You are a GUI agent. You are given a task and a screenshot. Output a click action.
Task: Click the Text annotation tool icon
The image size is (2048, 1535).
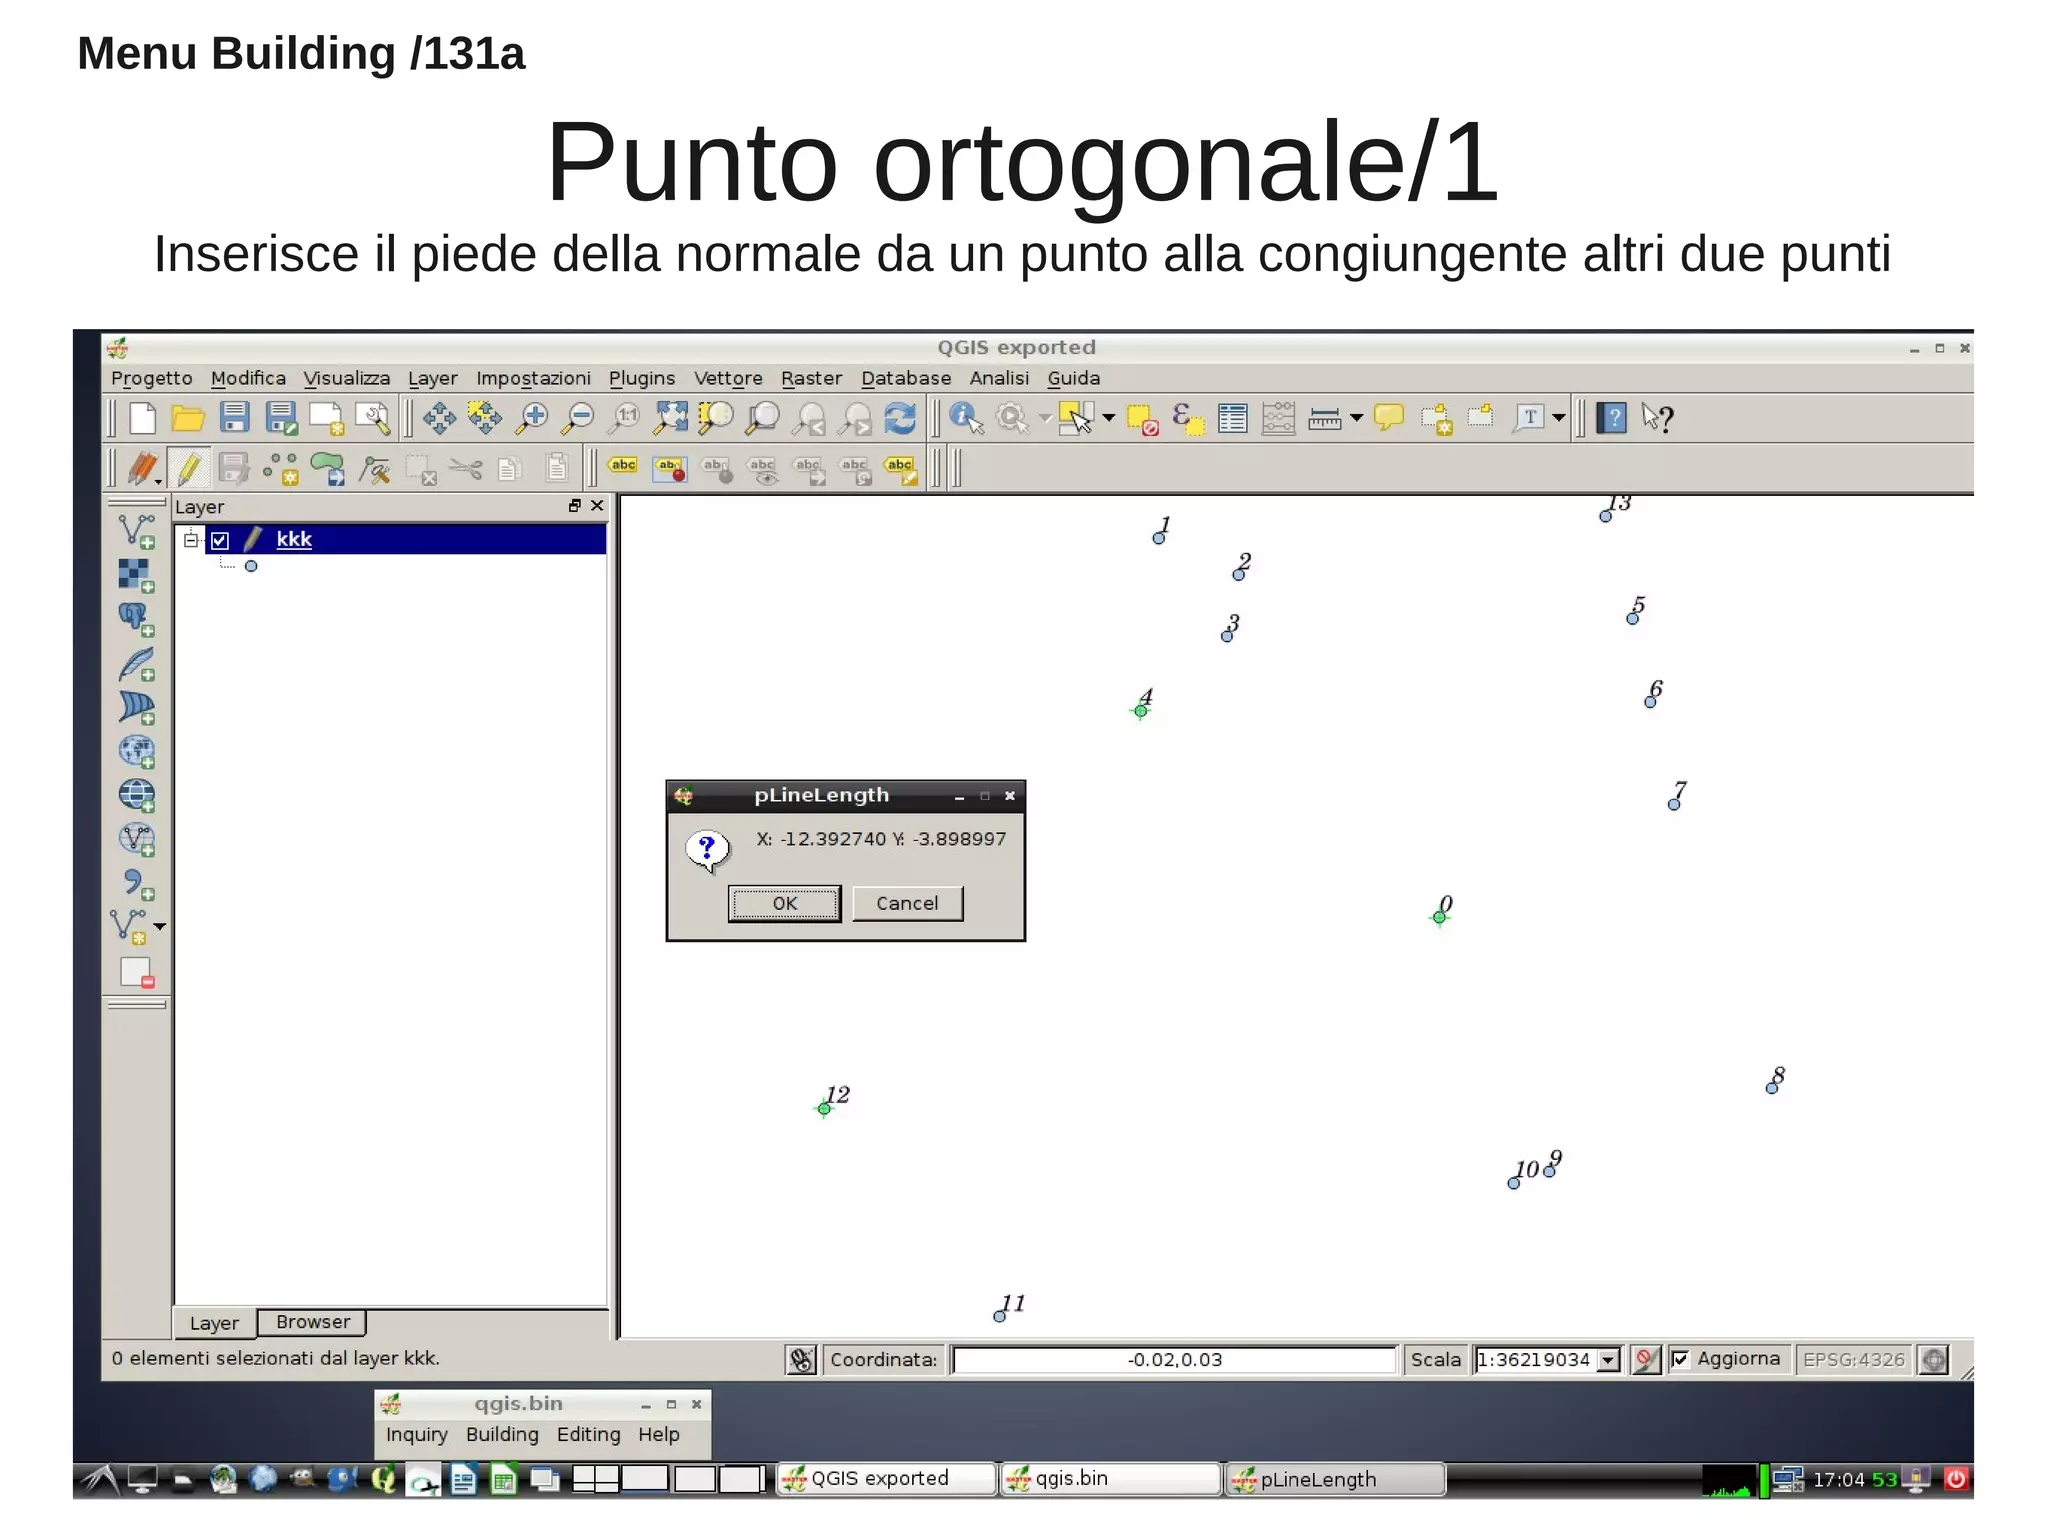tap(1529, 417)
